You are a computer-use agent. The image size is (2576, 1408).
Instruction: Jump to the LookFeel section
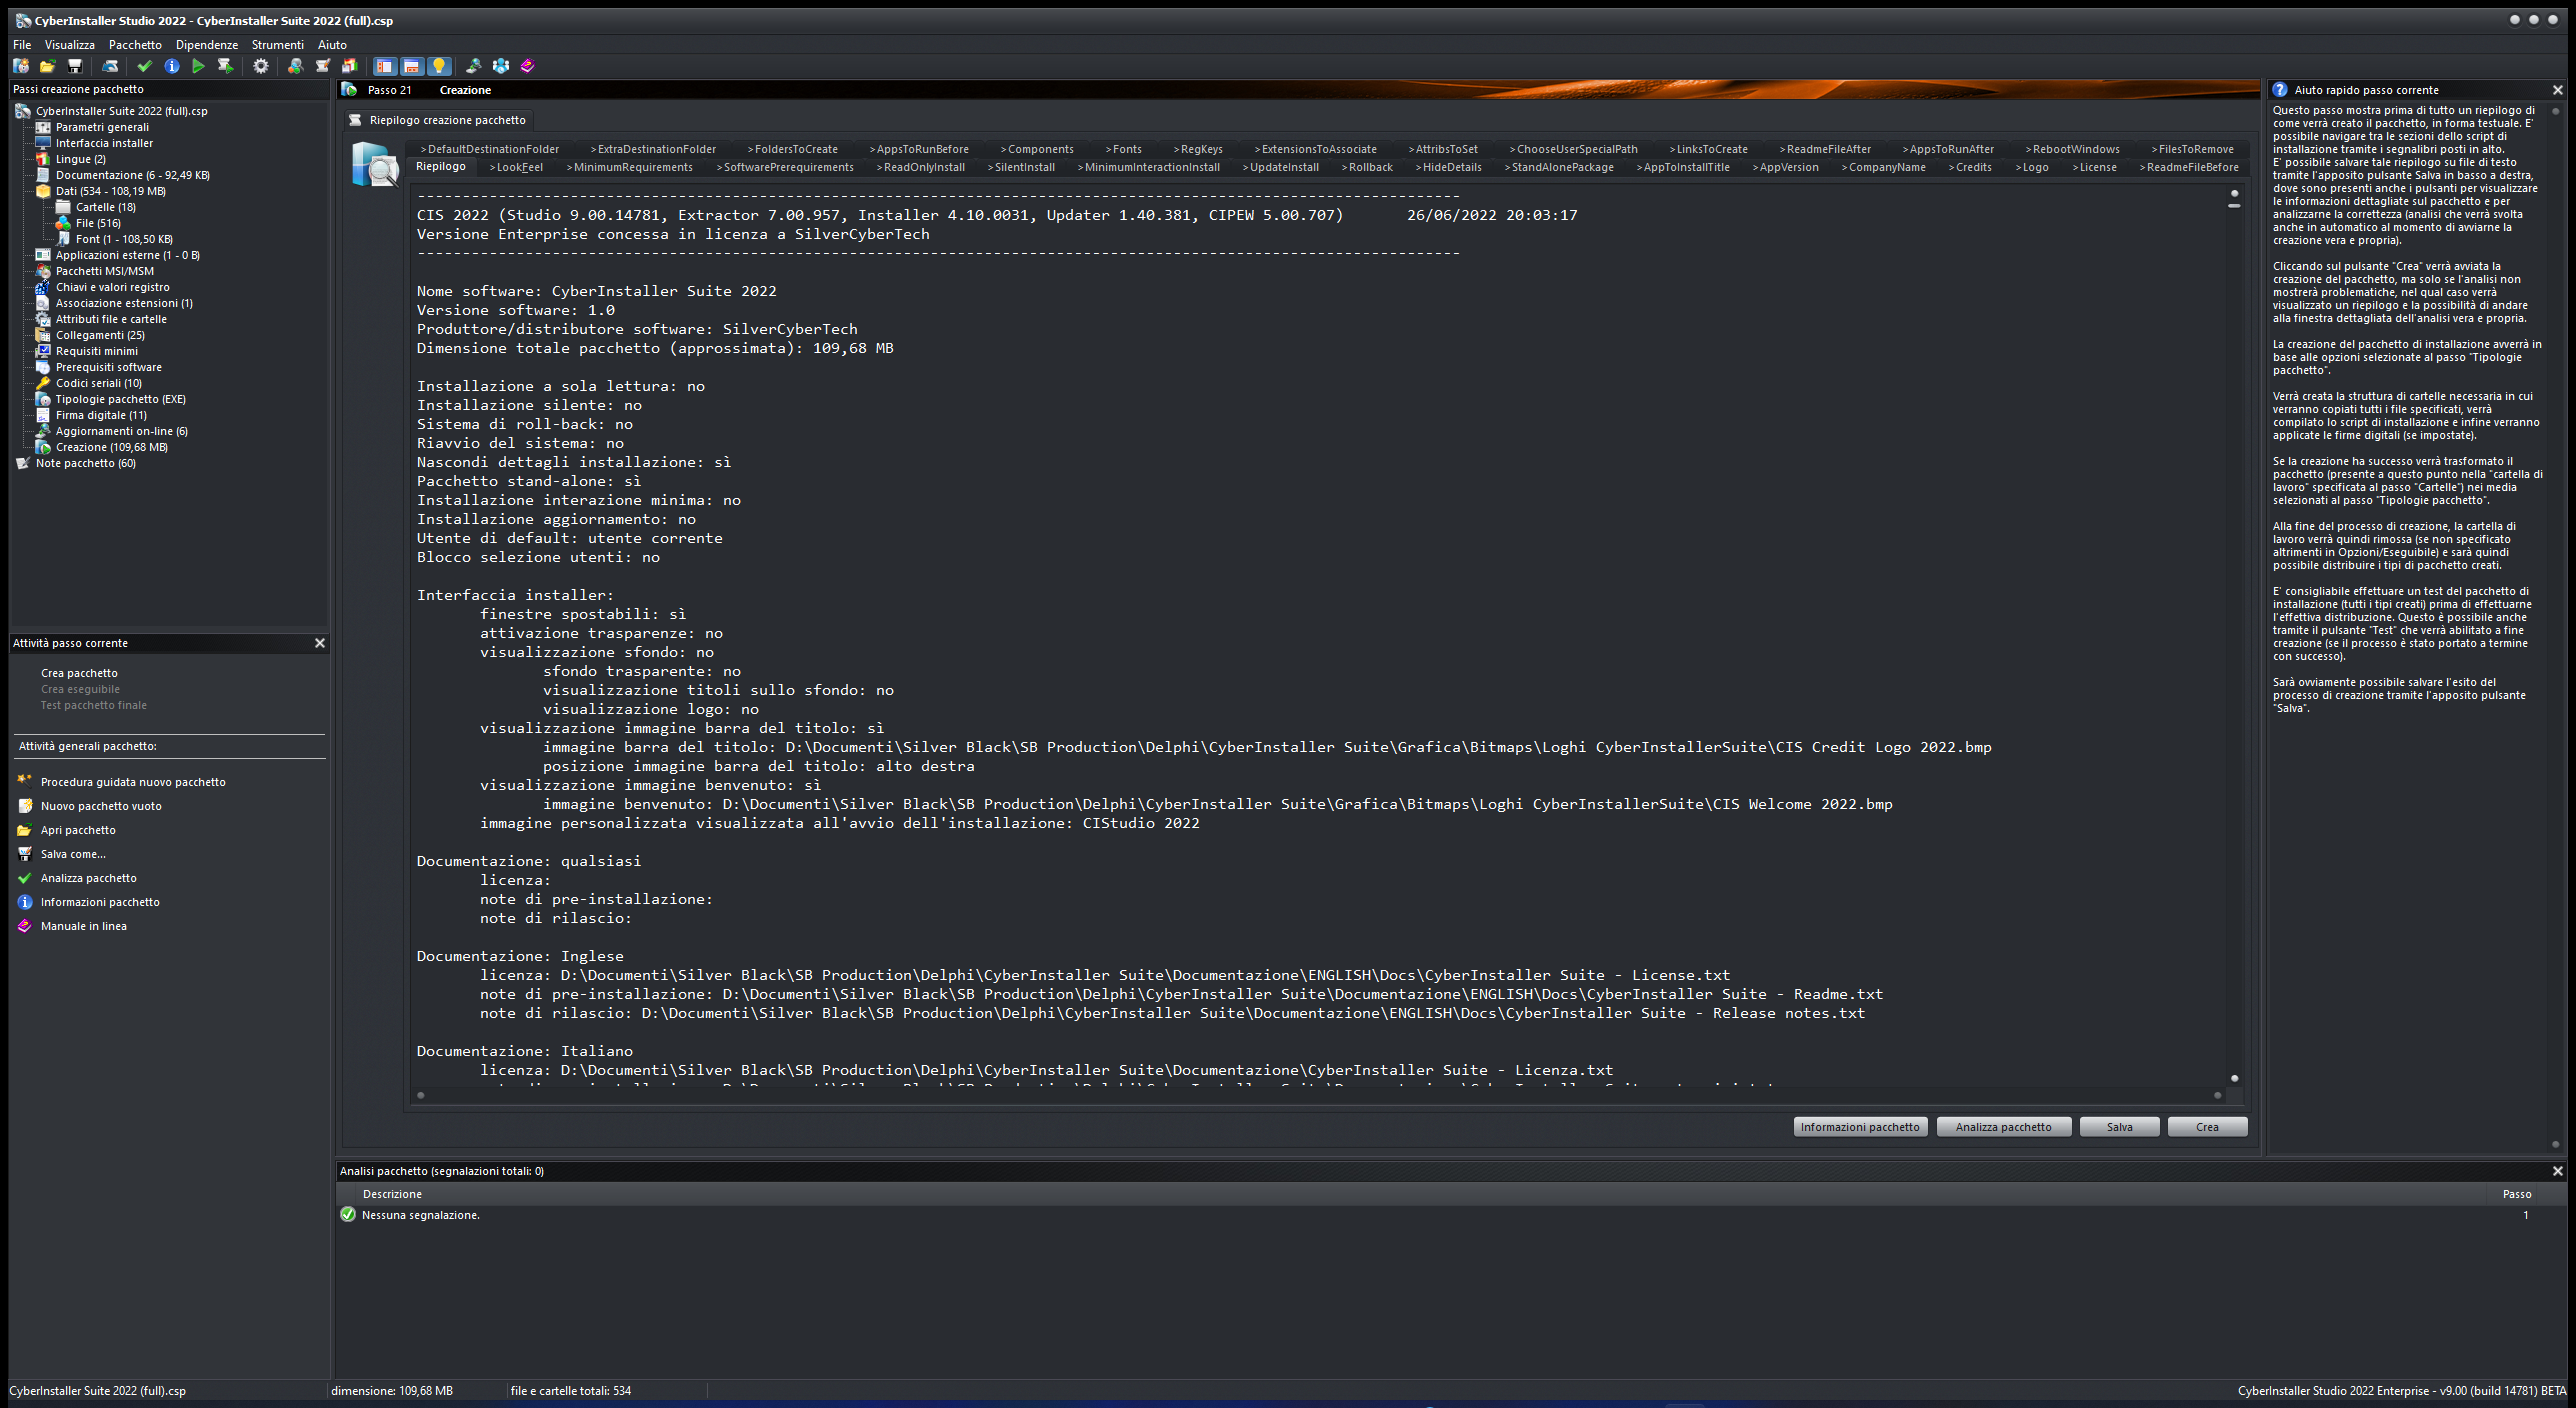pos(517,168)
